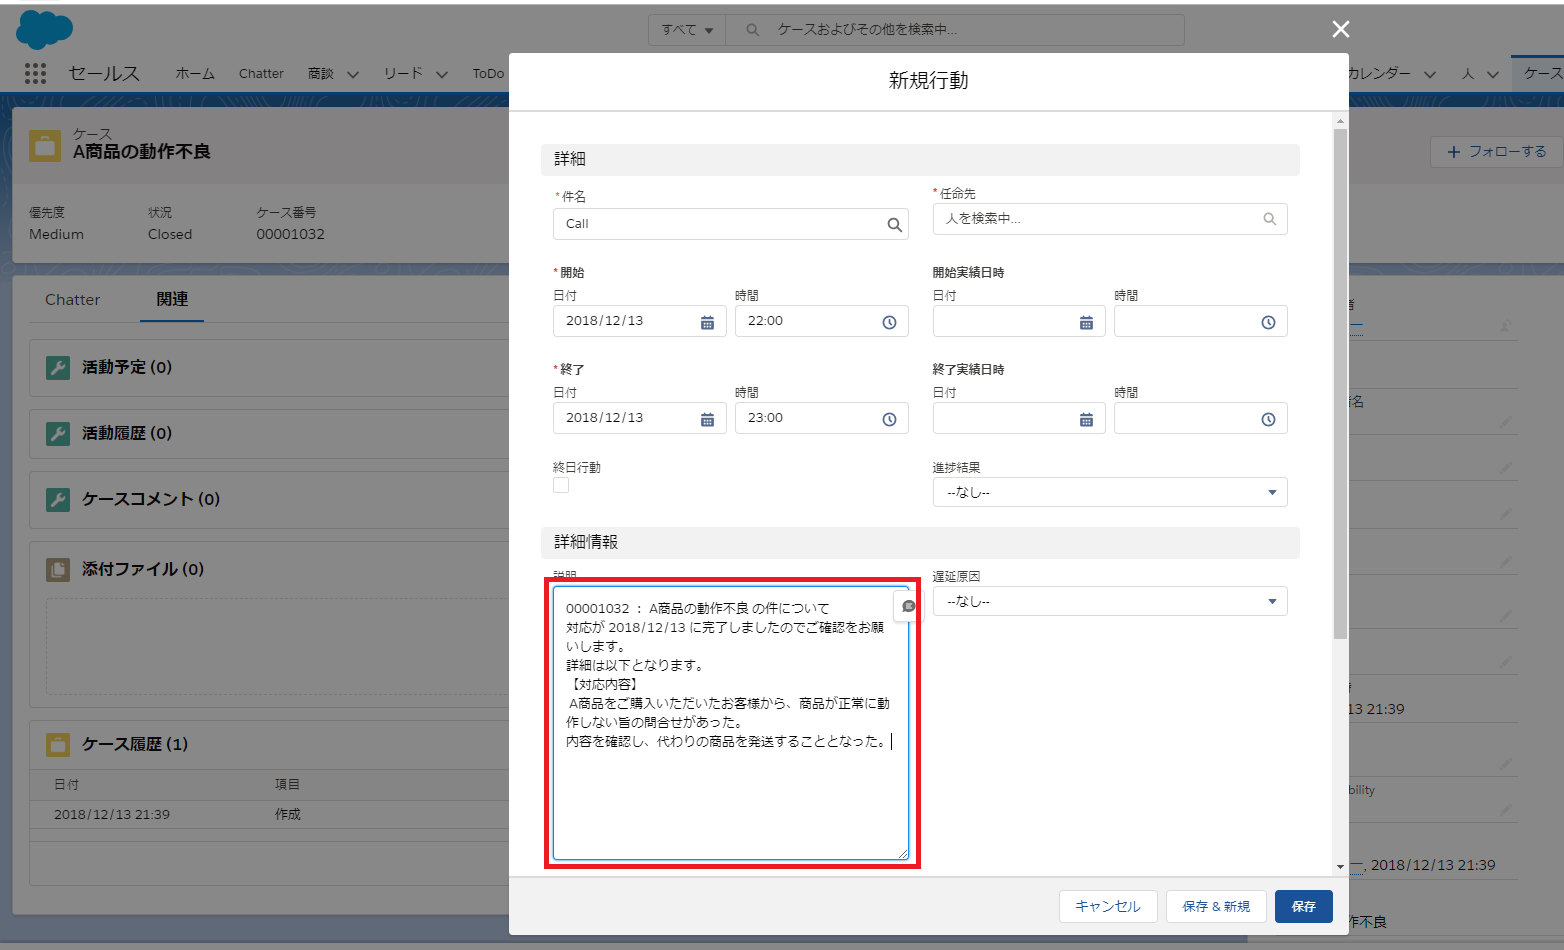
Task: Click the セールス app name
Action: click(x=104, y=73)
